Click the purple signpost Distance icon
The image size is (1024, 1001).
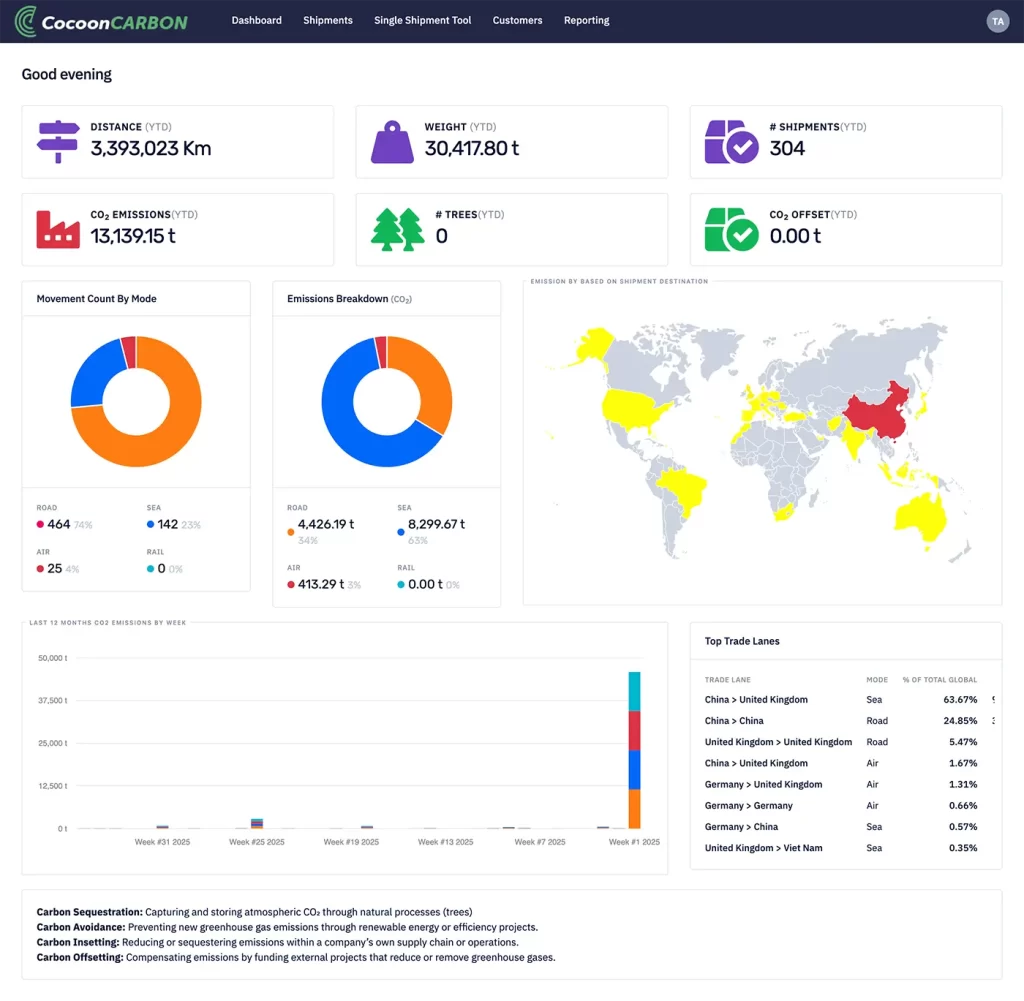(58, 141)
